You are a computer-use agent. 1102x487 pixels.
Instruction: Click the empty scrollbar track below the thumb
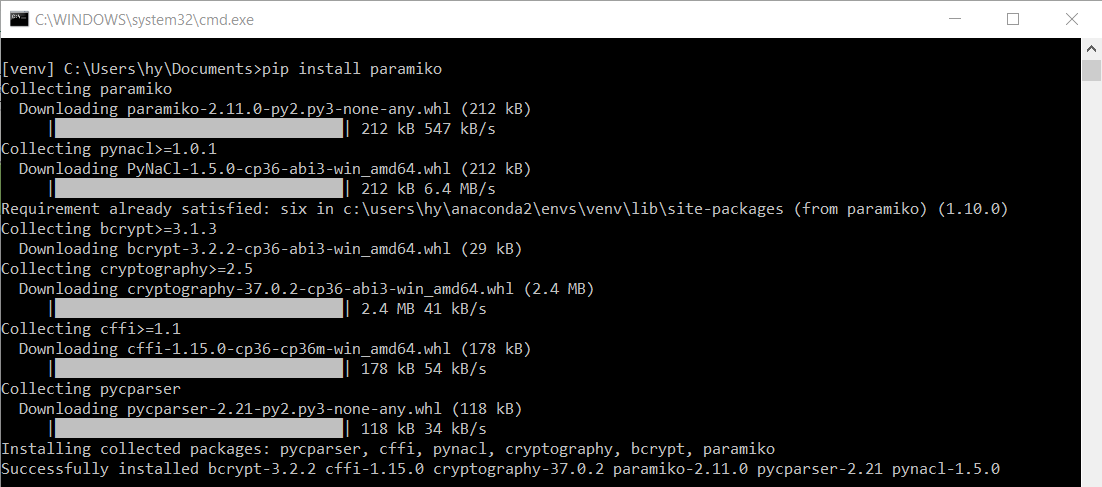pos(1092,300)
